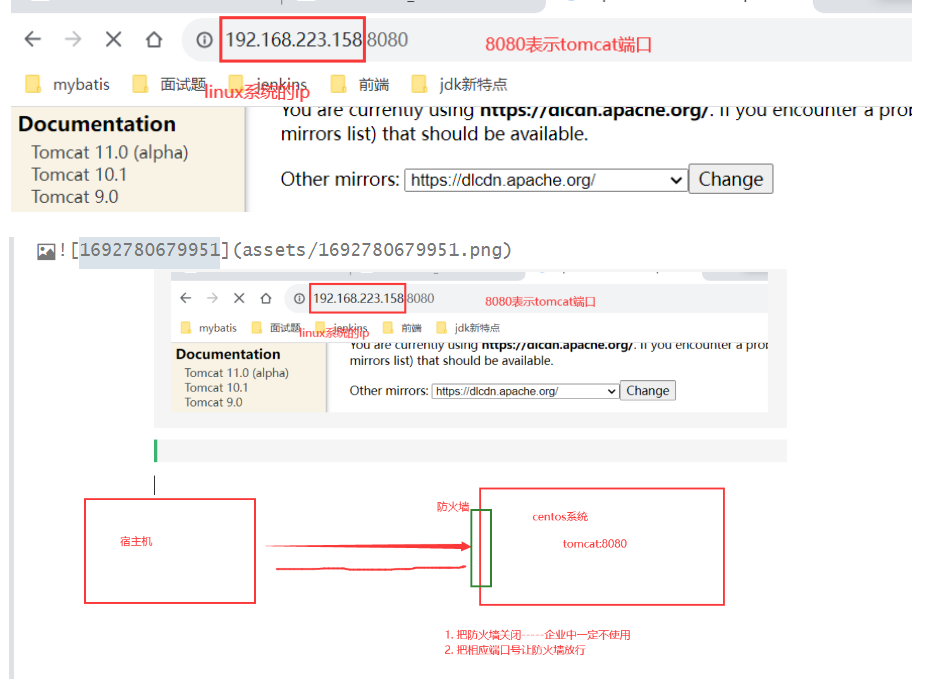The width and height of the screenshot is (925, 679).
Task: Select the 防火墙 label in diagram
Action: tap(452, 507)
